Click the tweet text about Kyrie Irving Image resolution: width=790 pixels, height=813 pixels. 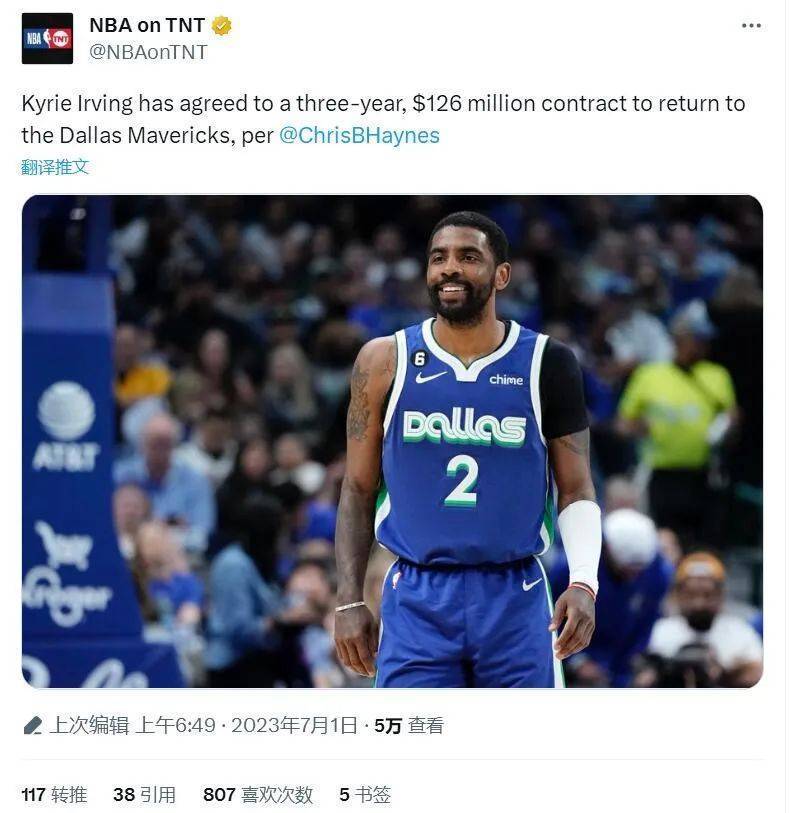coord(384,119)
